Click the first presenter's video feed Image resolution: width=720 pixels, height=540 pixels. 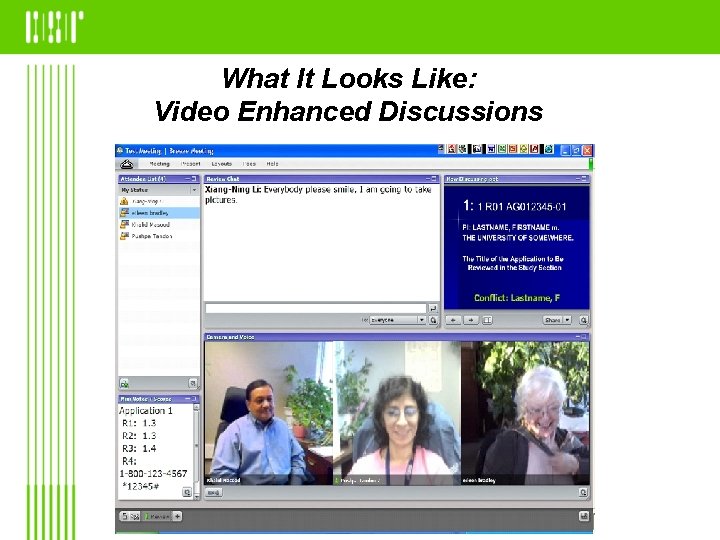click(x=269, y=413)
